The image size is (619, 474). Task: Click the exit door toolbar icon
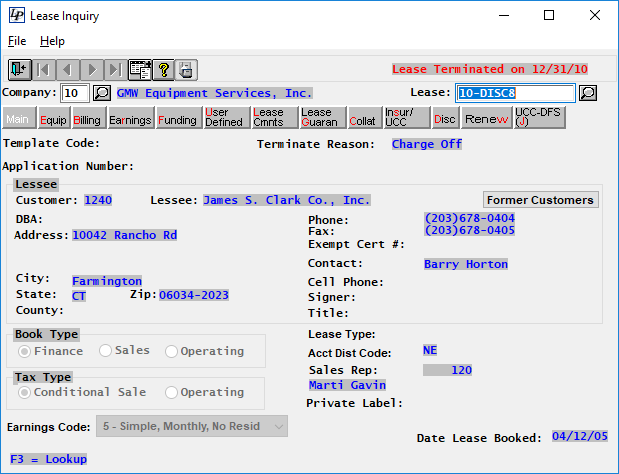pos(20,70)
